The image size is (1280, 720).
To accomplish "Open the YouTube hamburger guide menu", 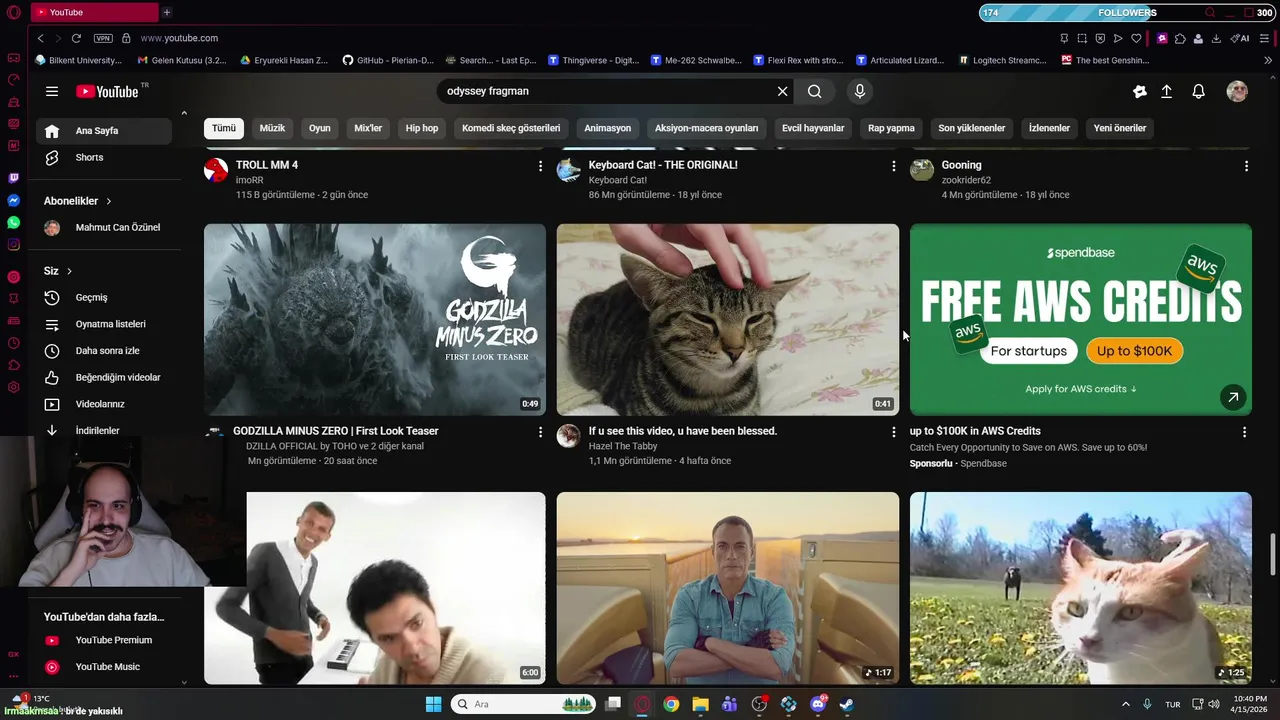I will click(52, 91).
